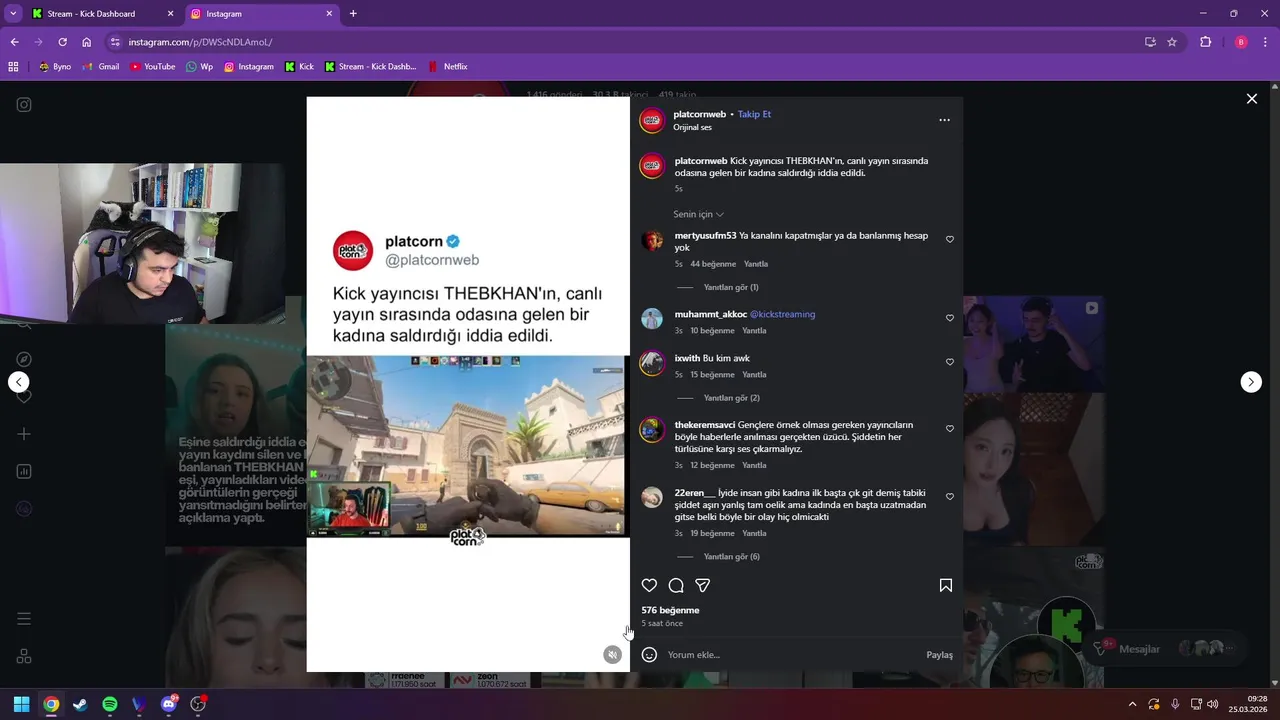Image resolution: width=1280 pixels, height=720 pixels.
Task: Select the Instagram browser tab
Action: (x=261, y=14)
